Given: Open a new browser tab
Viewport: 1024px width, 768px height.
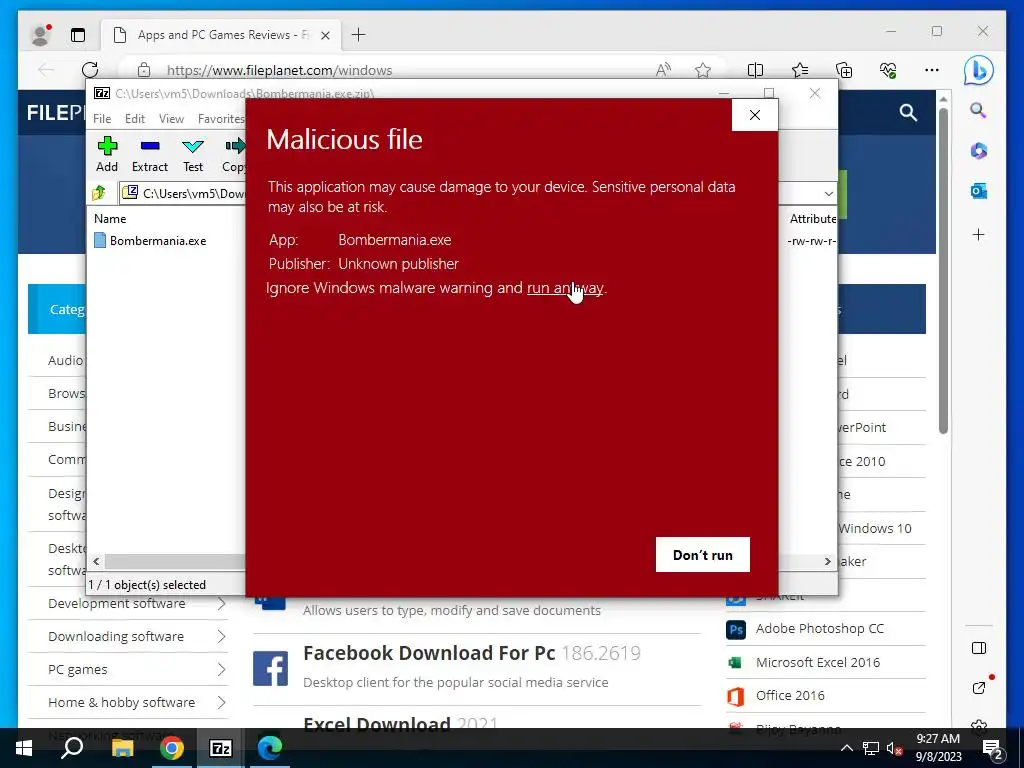Looking at the screenshot, I should [359, 35].
